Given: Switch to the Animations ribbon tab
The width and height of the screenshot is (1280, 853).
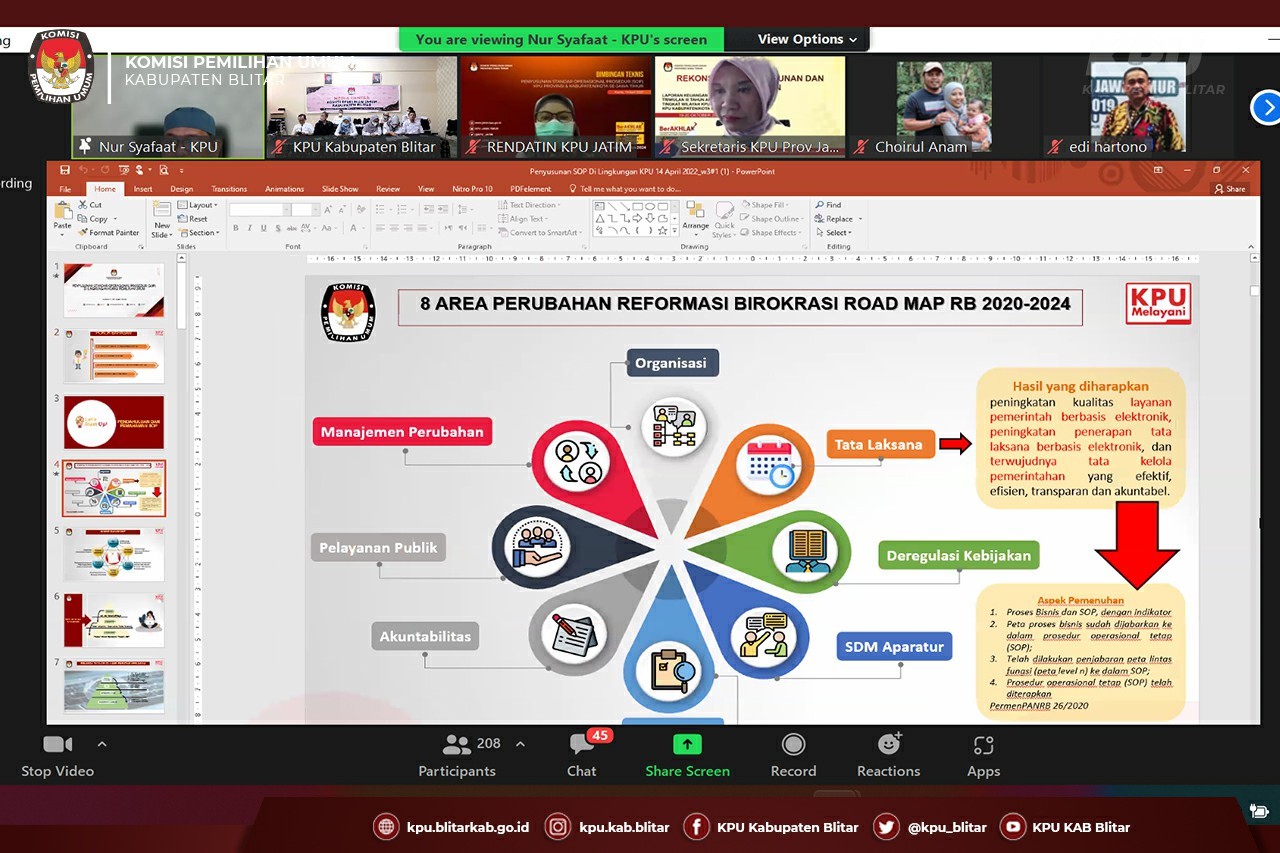Looking at the screenshot, I should click(x=284, y=189).
